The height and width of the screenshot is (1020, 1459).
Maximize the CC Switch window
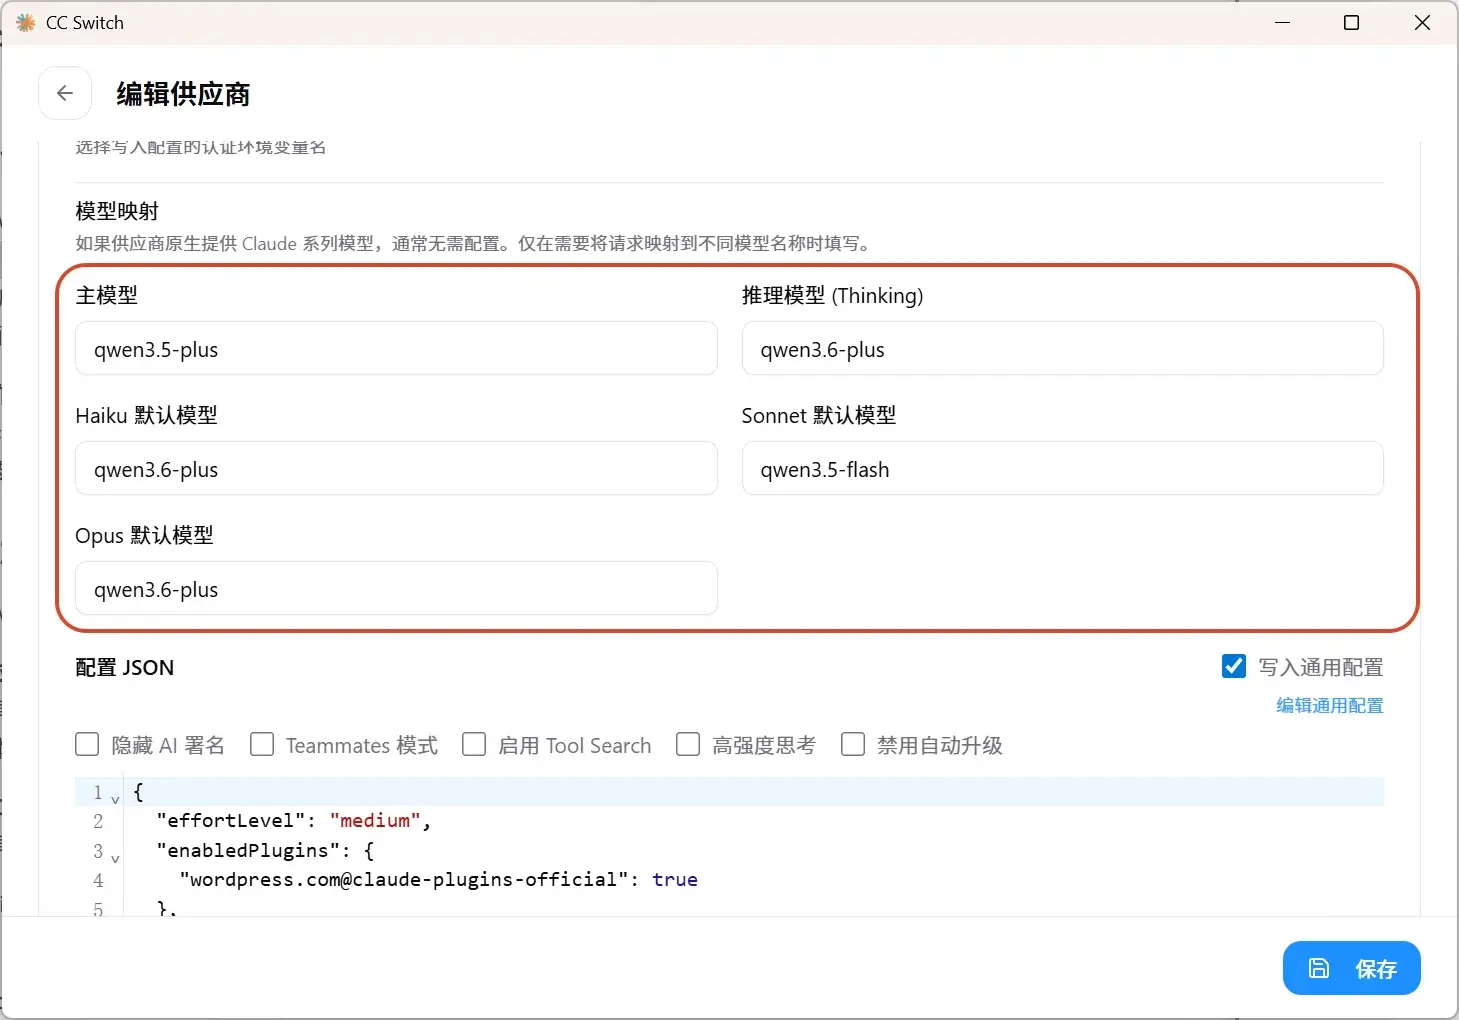(1351, 22)
